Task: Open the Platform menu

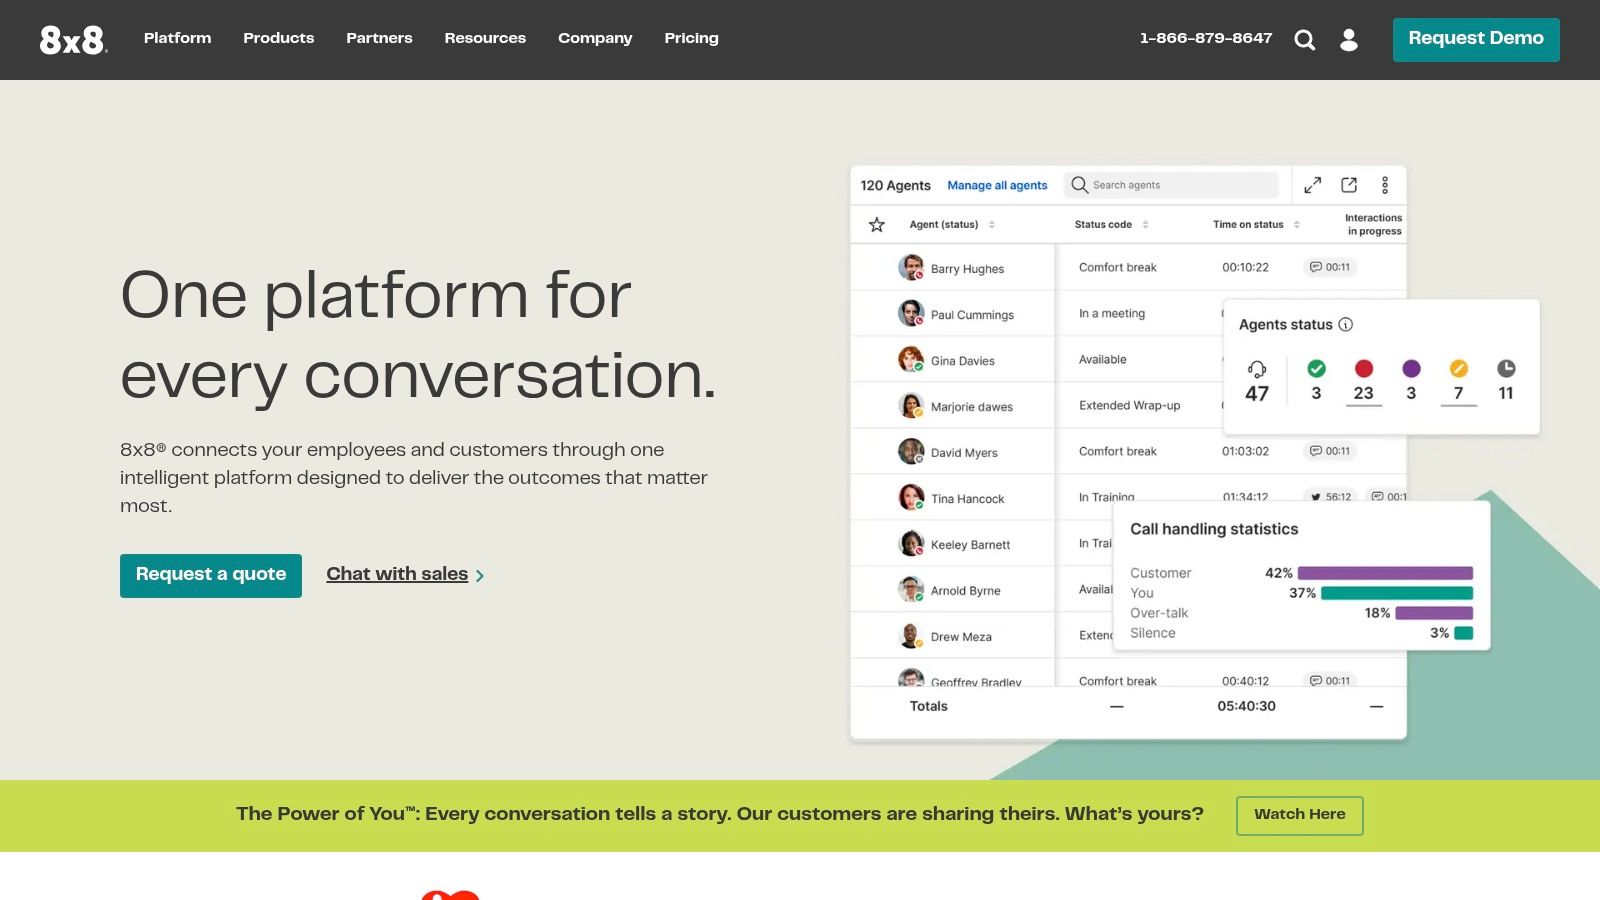Action: tap(178, 38)
